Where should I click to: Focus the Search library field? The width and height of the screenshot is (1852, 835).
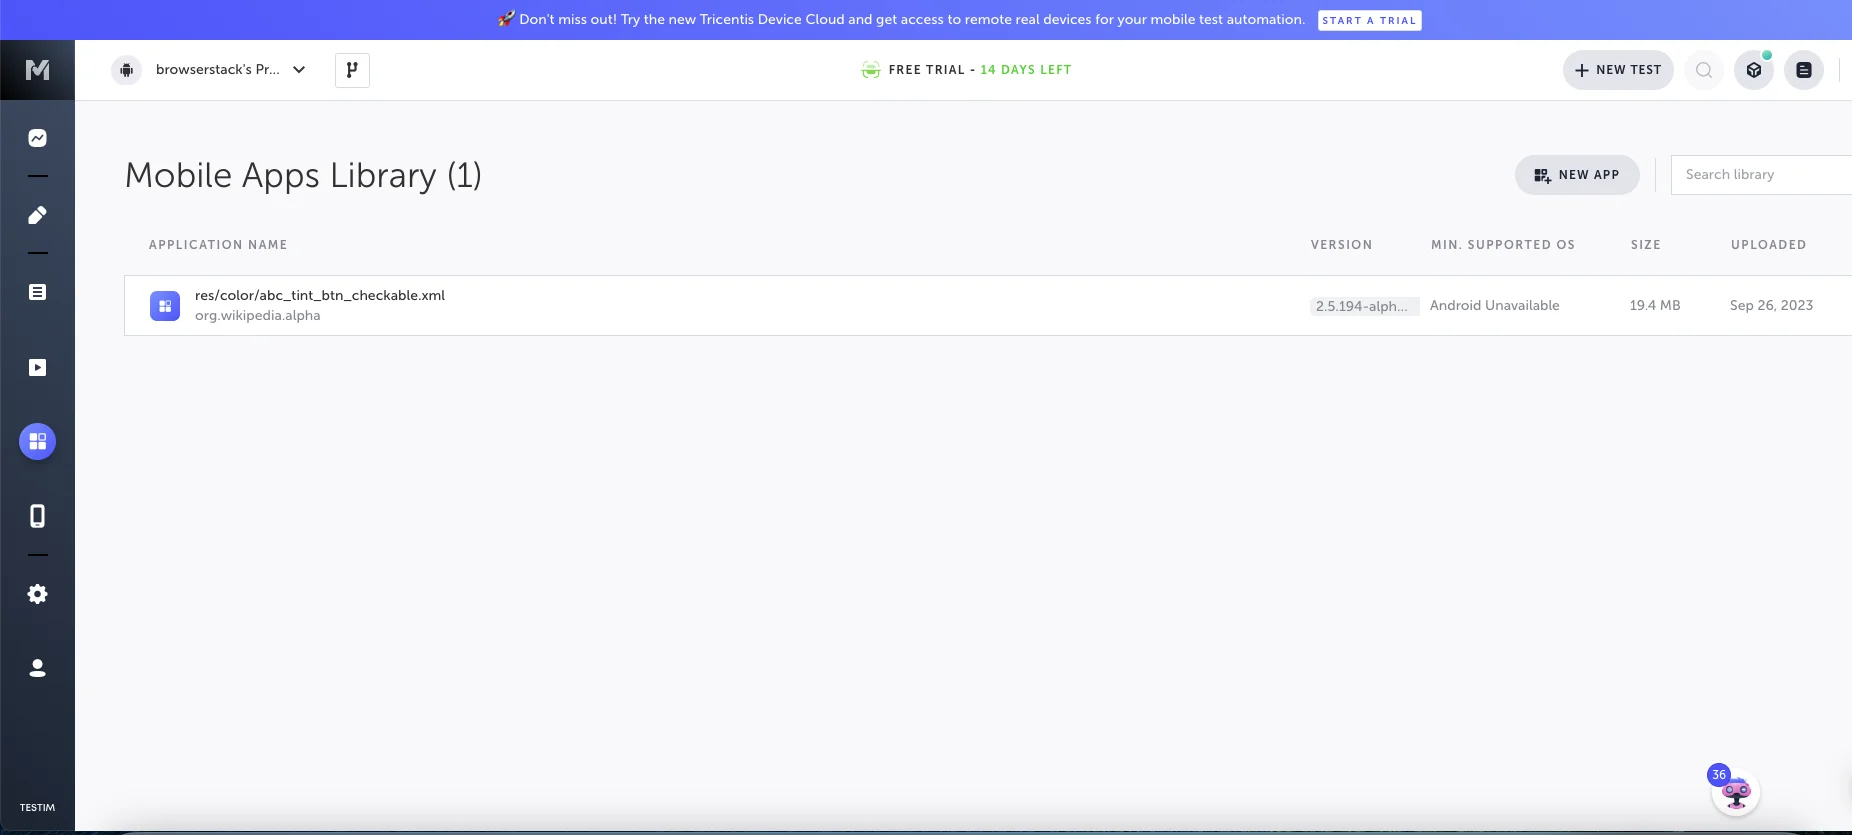[x=1761, y=175]
